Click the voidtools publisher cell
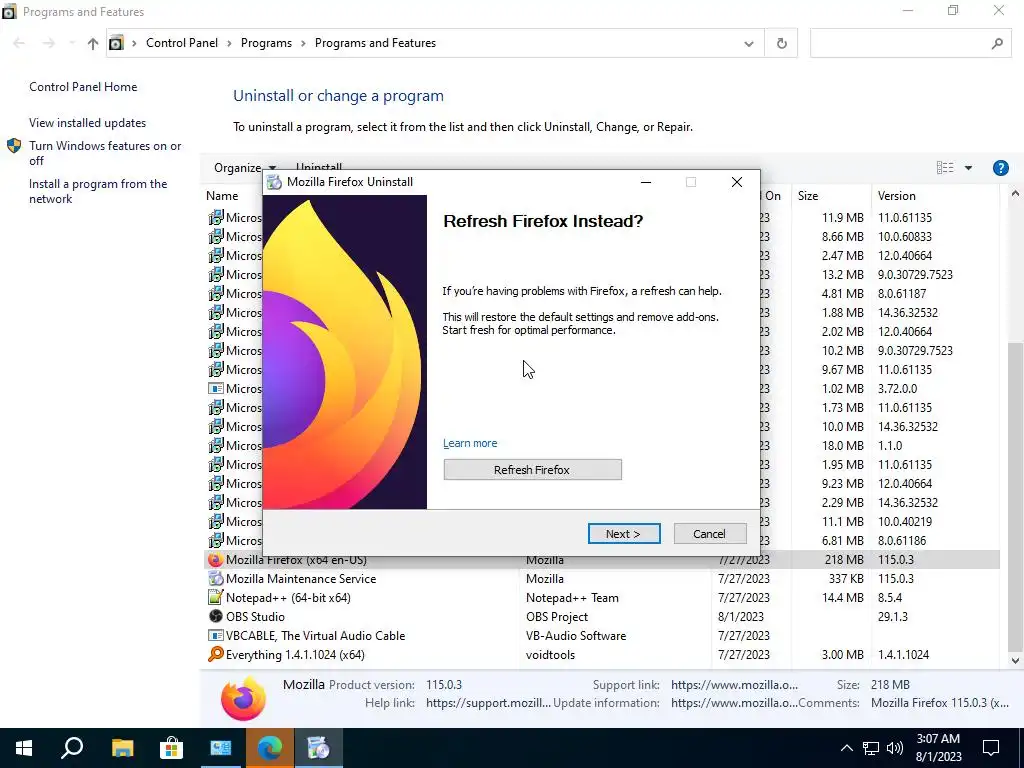The height and width of the screenshot is (768, 1024). click(551, 654)
